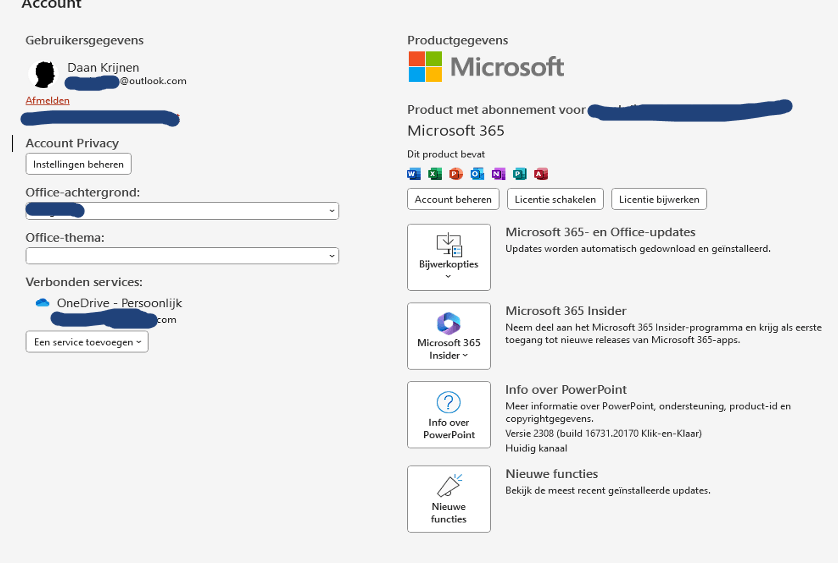
Task: Click the Verbonden services label
Action: click(x=84, y=282)
